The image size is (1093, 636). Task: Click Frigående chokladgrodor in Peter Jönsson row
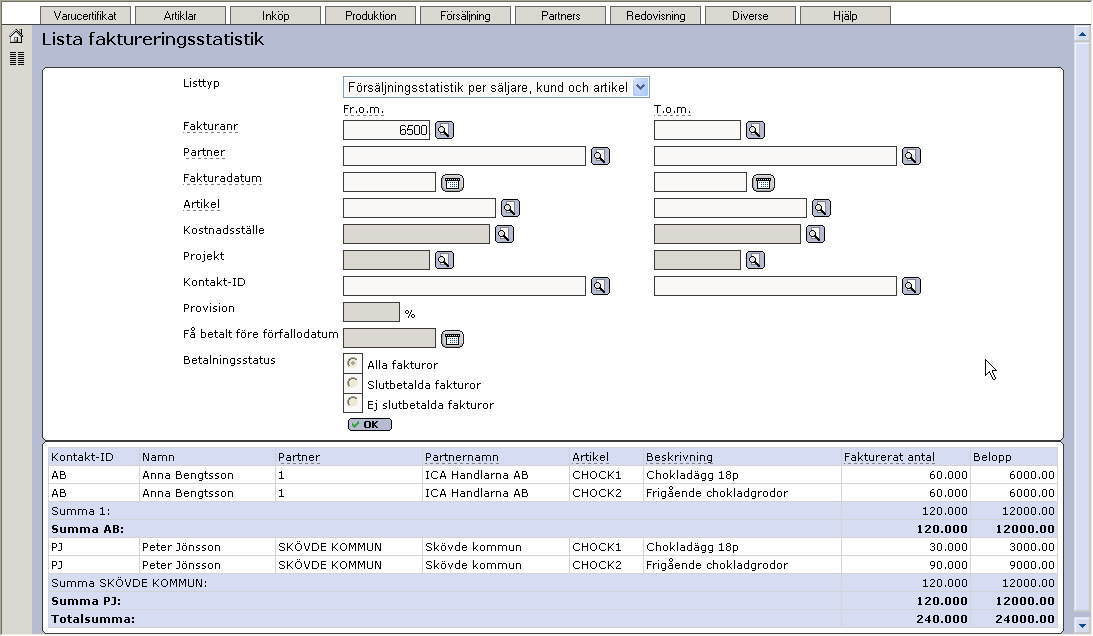717,566
